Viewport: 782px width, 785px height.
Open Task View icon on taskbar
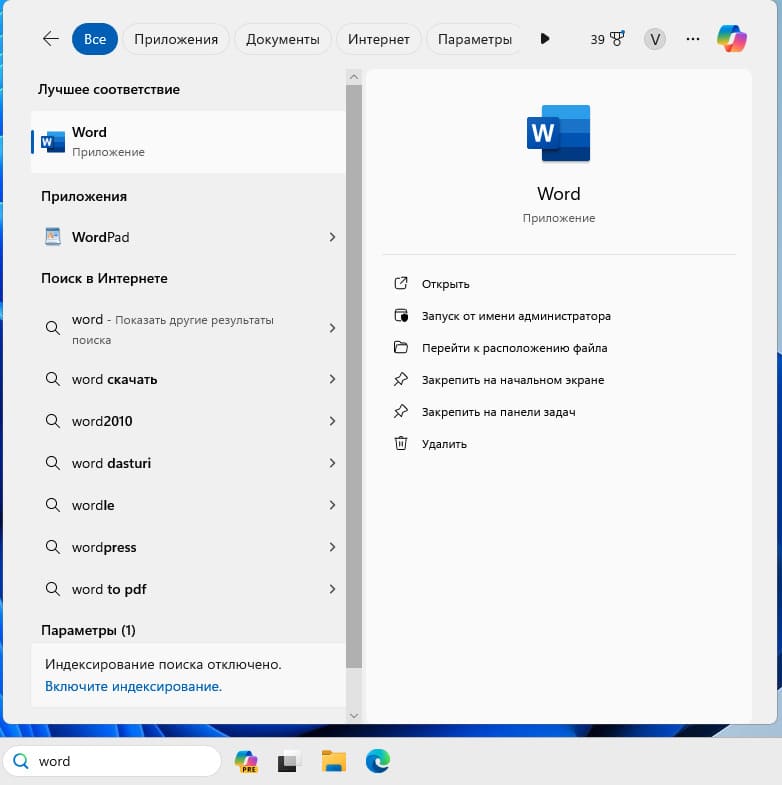(289, 761)
